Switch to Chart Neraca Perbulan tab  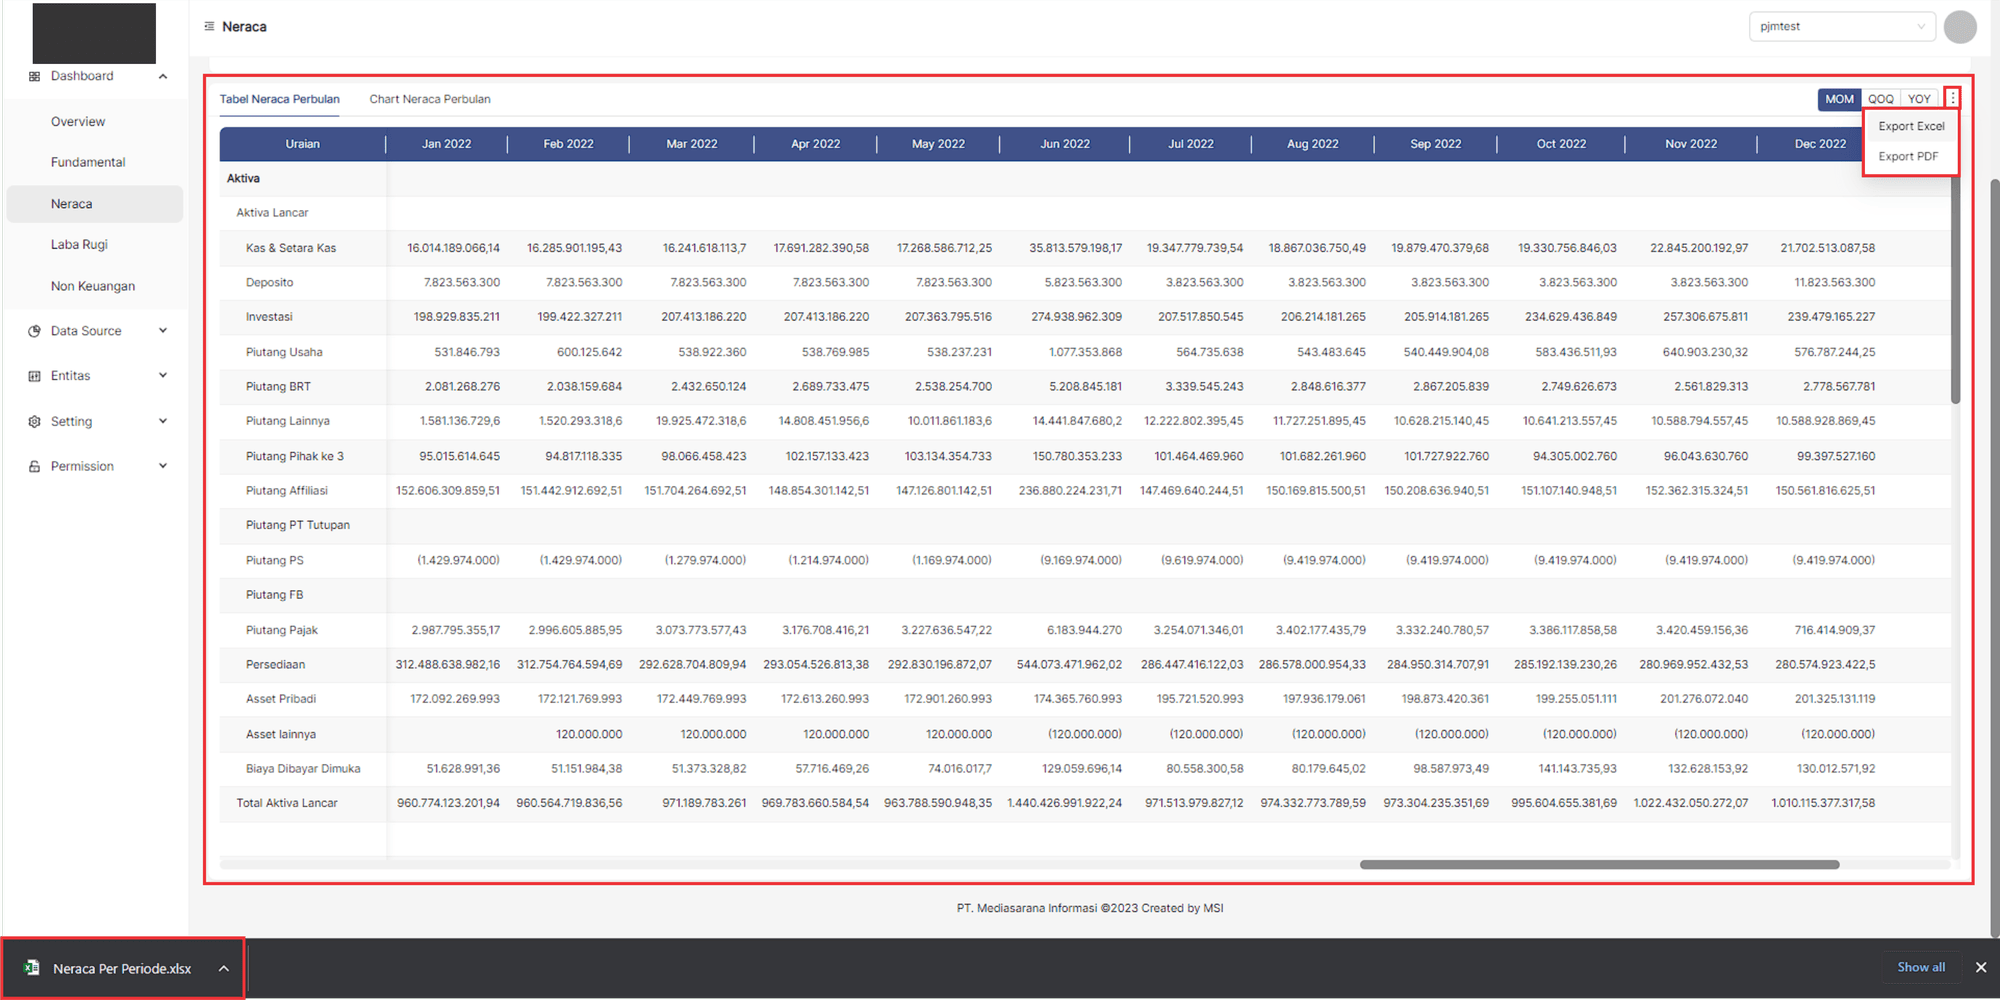point(429,99)
